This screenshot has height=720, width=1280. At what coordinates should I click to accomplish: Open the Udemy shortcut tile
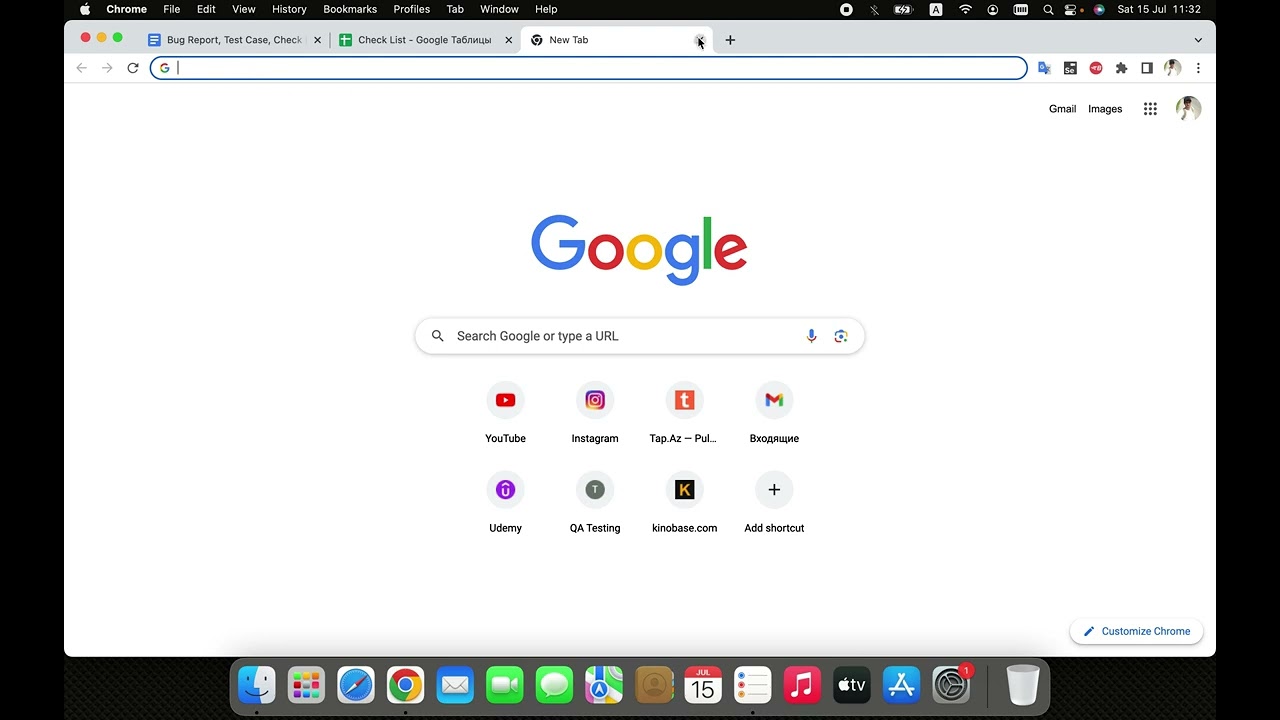click(x=505, y=503)
